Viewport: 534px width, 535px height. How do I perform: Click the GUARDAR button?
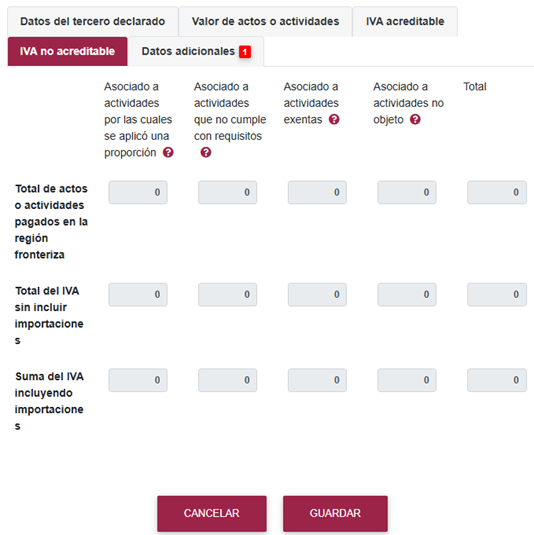pyautogui.click(x=335, y=513)
